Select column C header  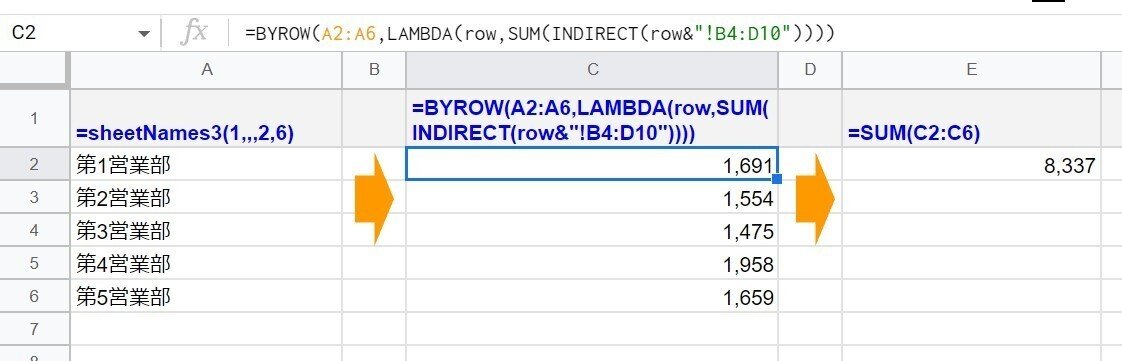pyautogui.click(x=592, y=69)
